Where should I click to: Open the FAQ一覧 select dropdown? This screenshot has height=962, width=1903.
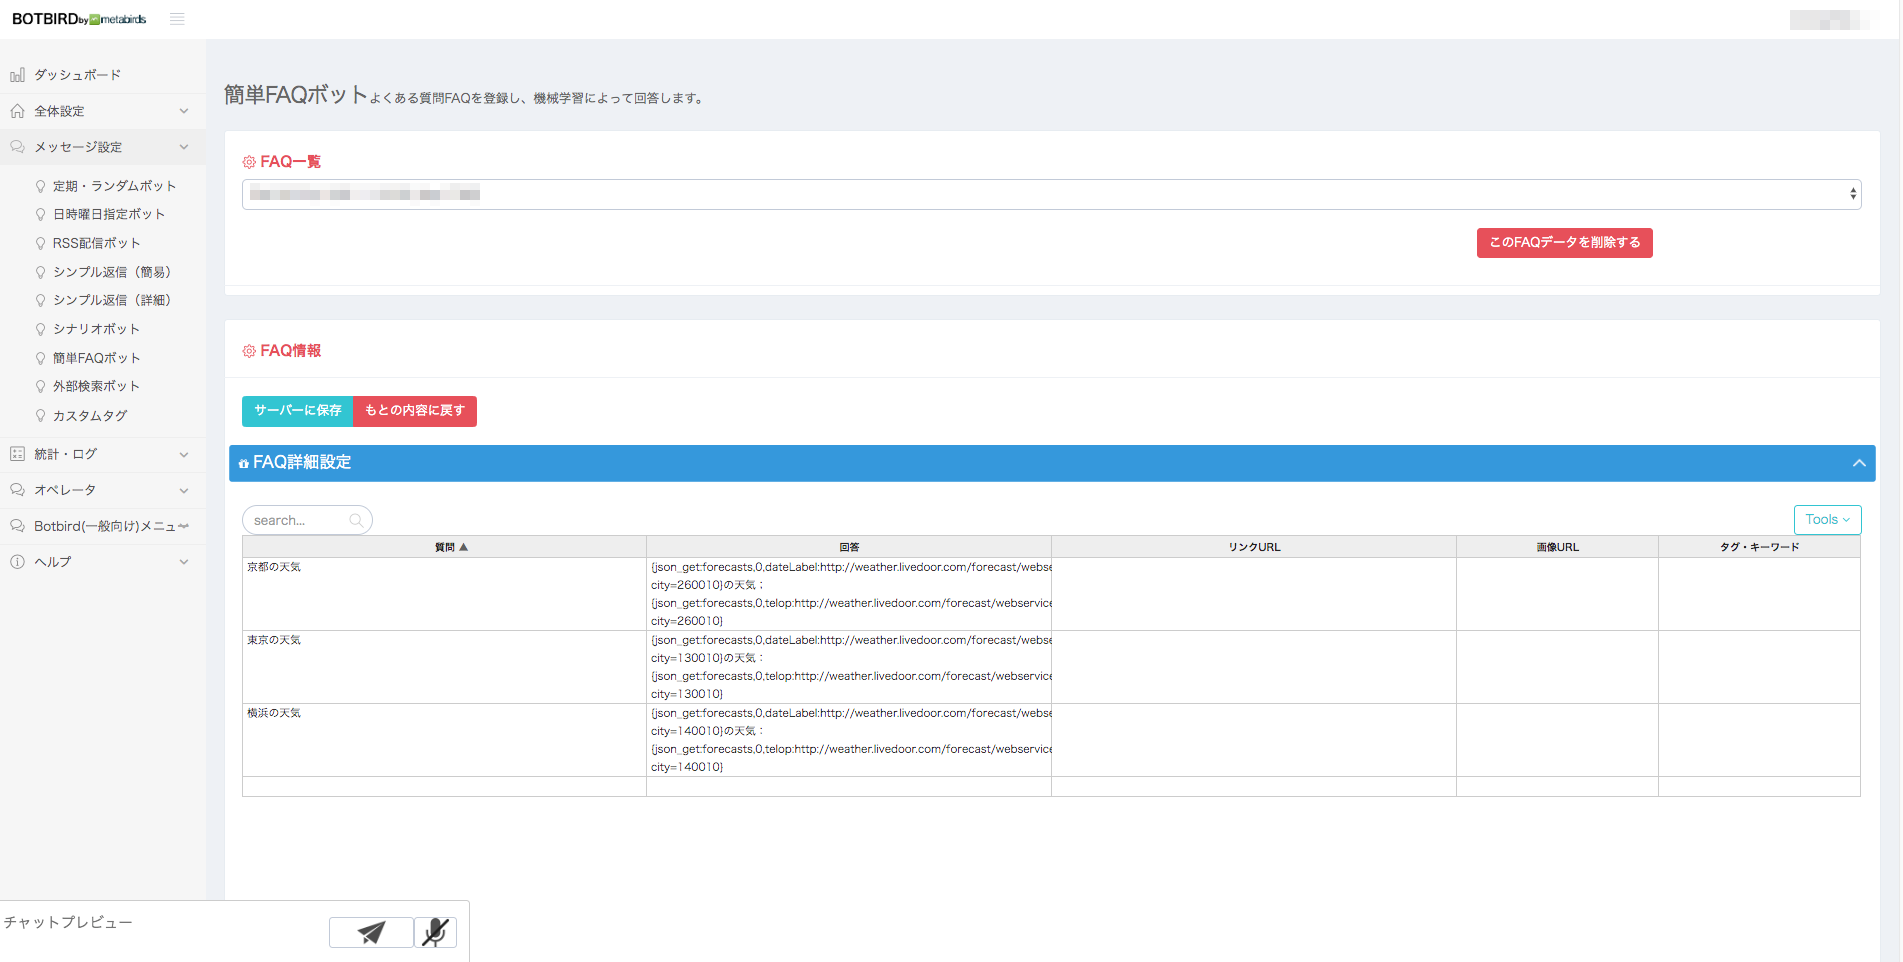tap(1051, 194)
